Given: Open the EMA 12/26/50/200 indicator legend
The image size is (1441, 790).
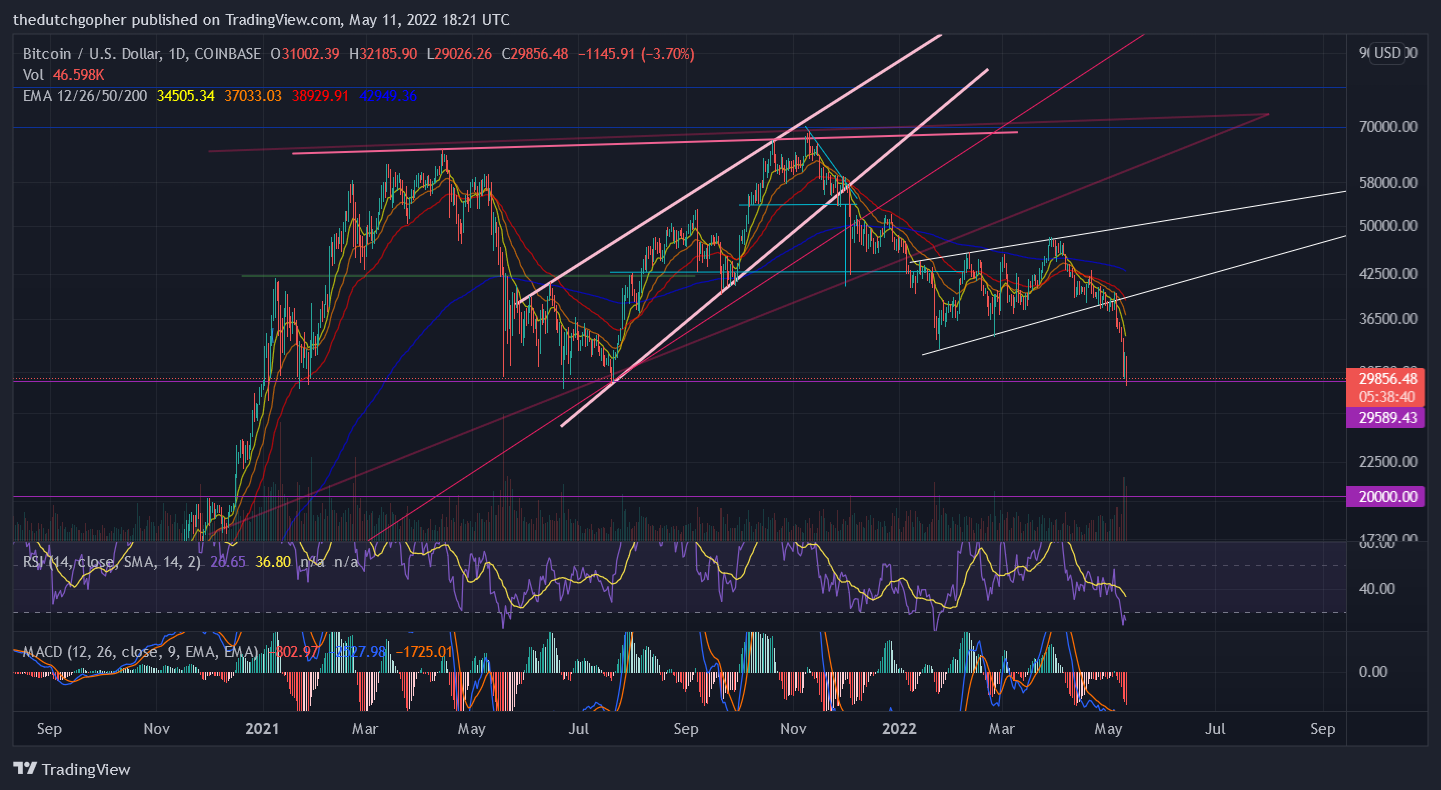Looking at the screenshot, I should click(x=87, y=96).
